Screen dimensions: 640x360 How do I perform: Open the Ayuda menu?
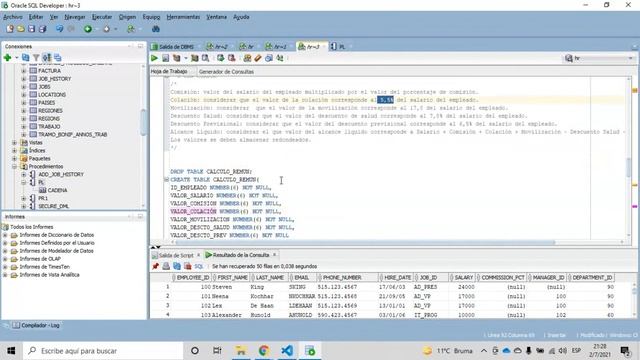click(x=241, y=17)
